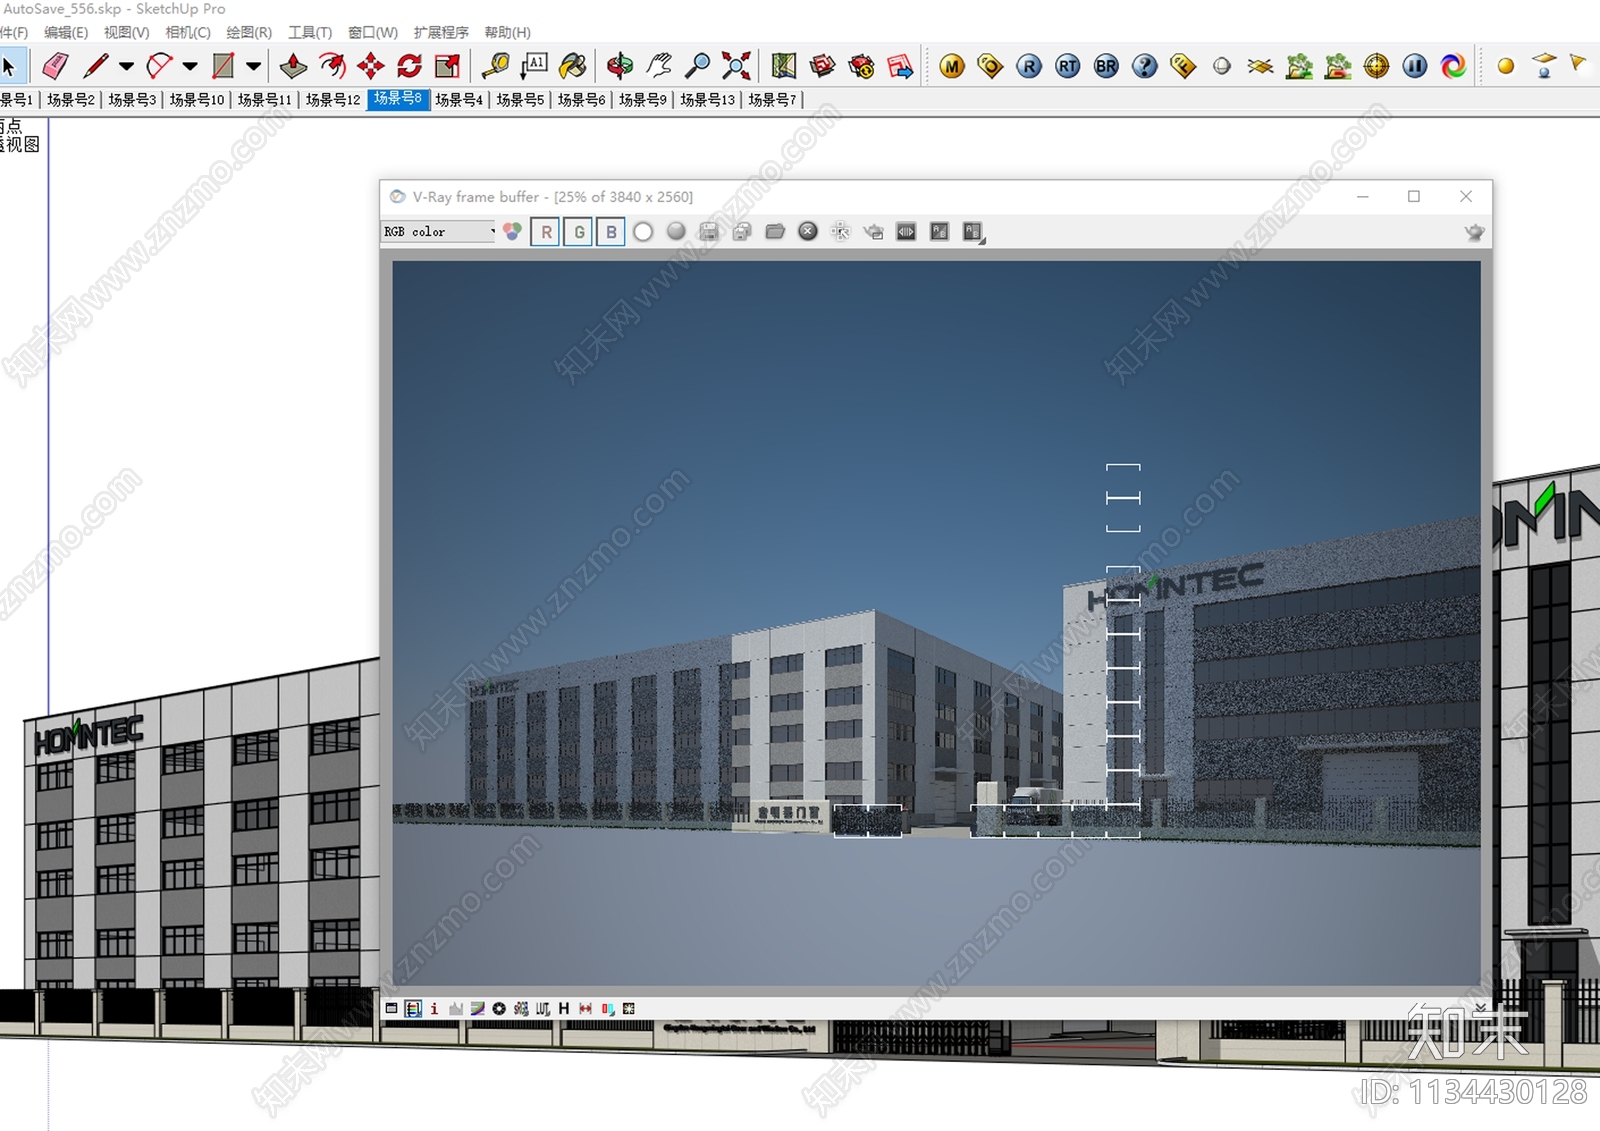The width and height of the screenshot is (1600, 1131).
Task: Open V-Ray material editor M icon
Action: pos(952,66)
